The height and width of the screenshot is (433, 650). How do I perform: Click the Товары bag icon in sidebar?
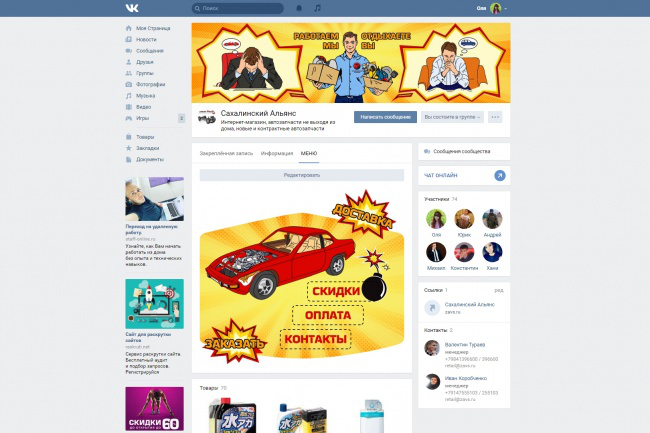coord(129,137)
